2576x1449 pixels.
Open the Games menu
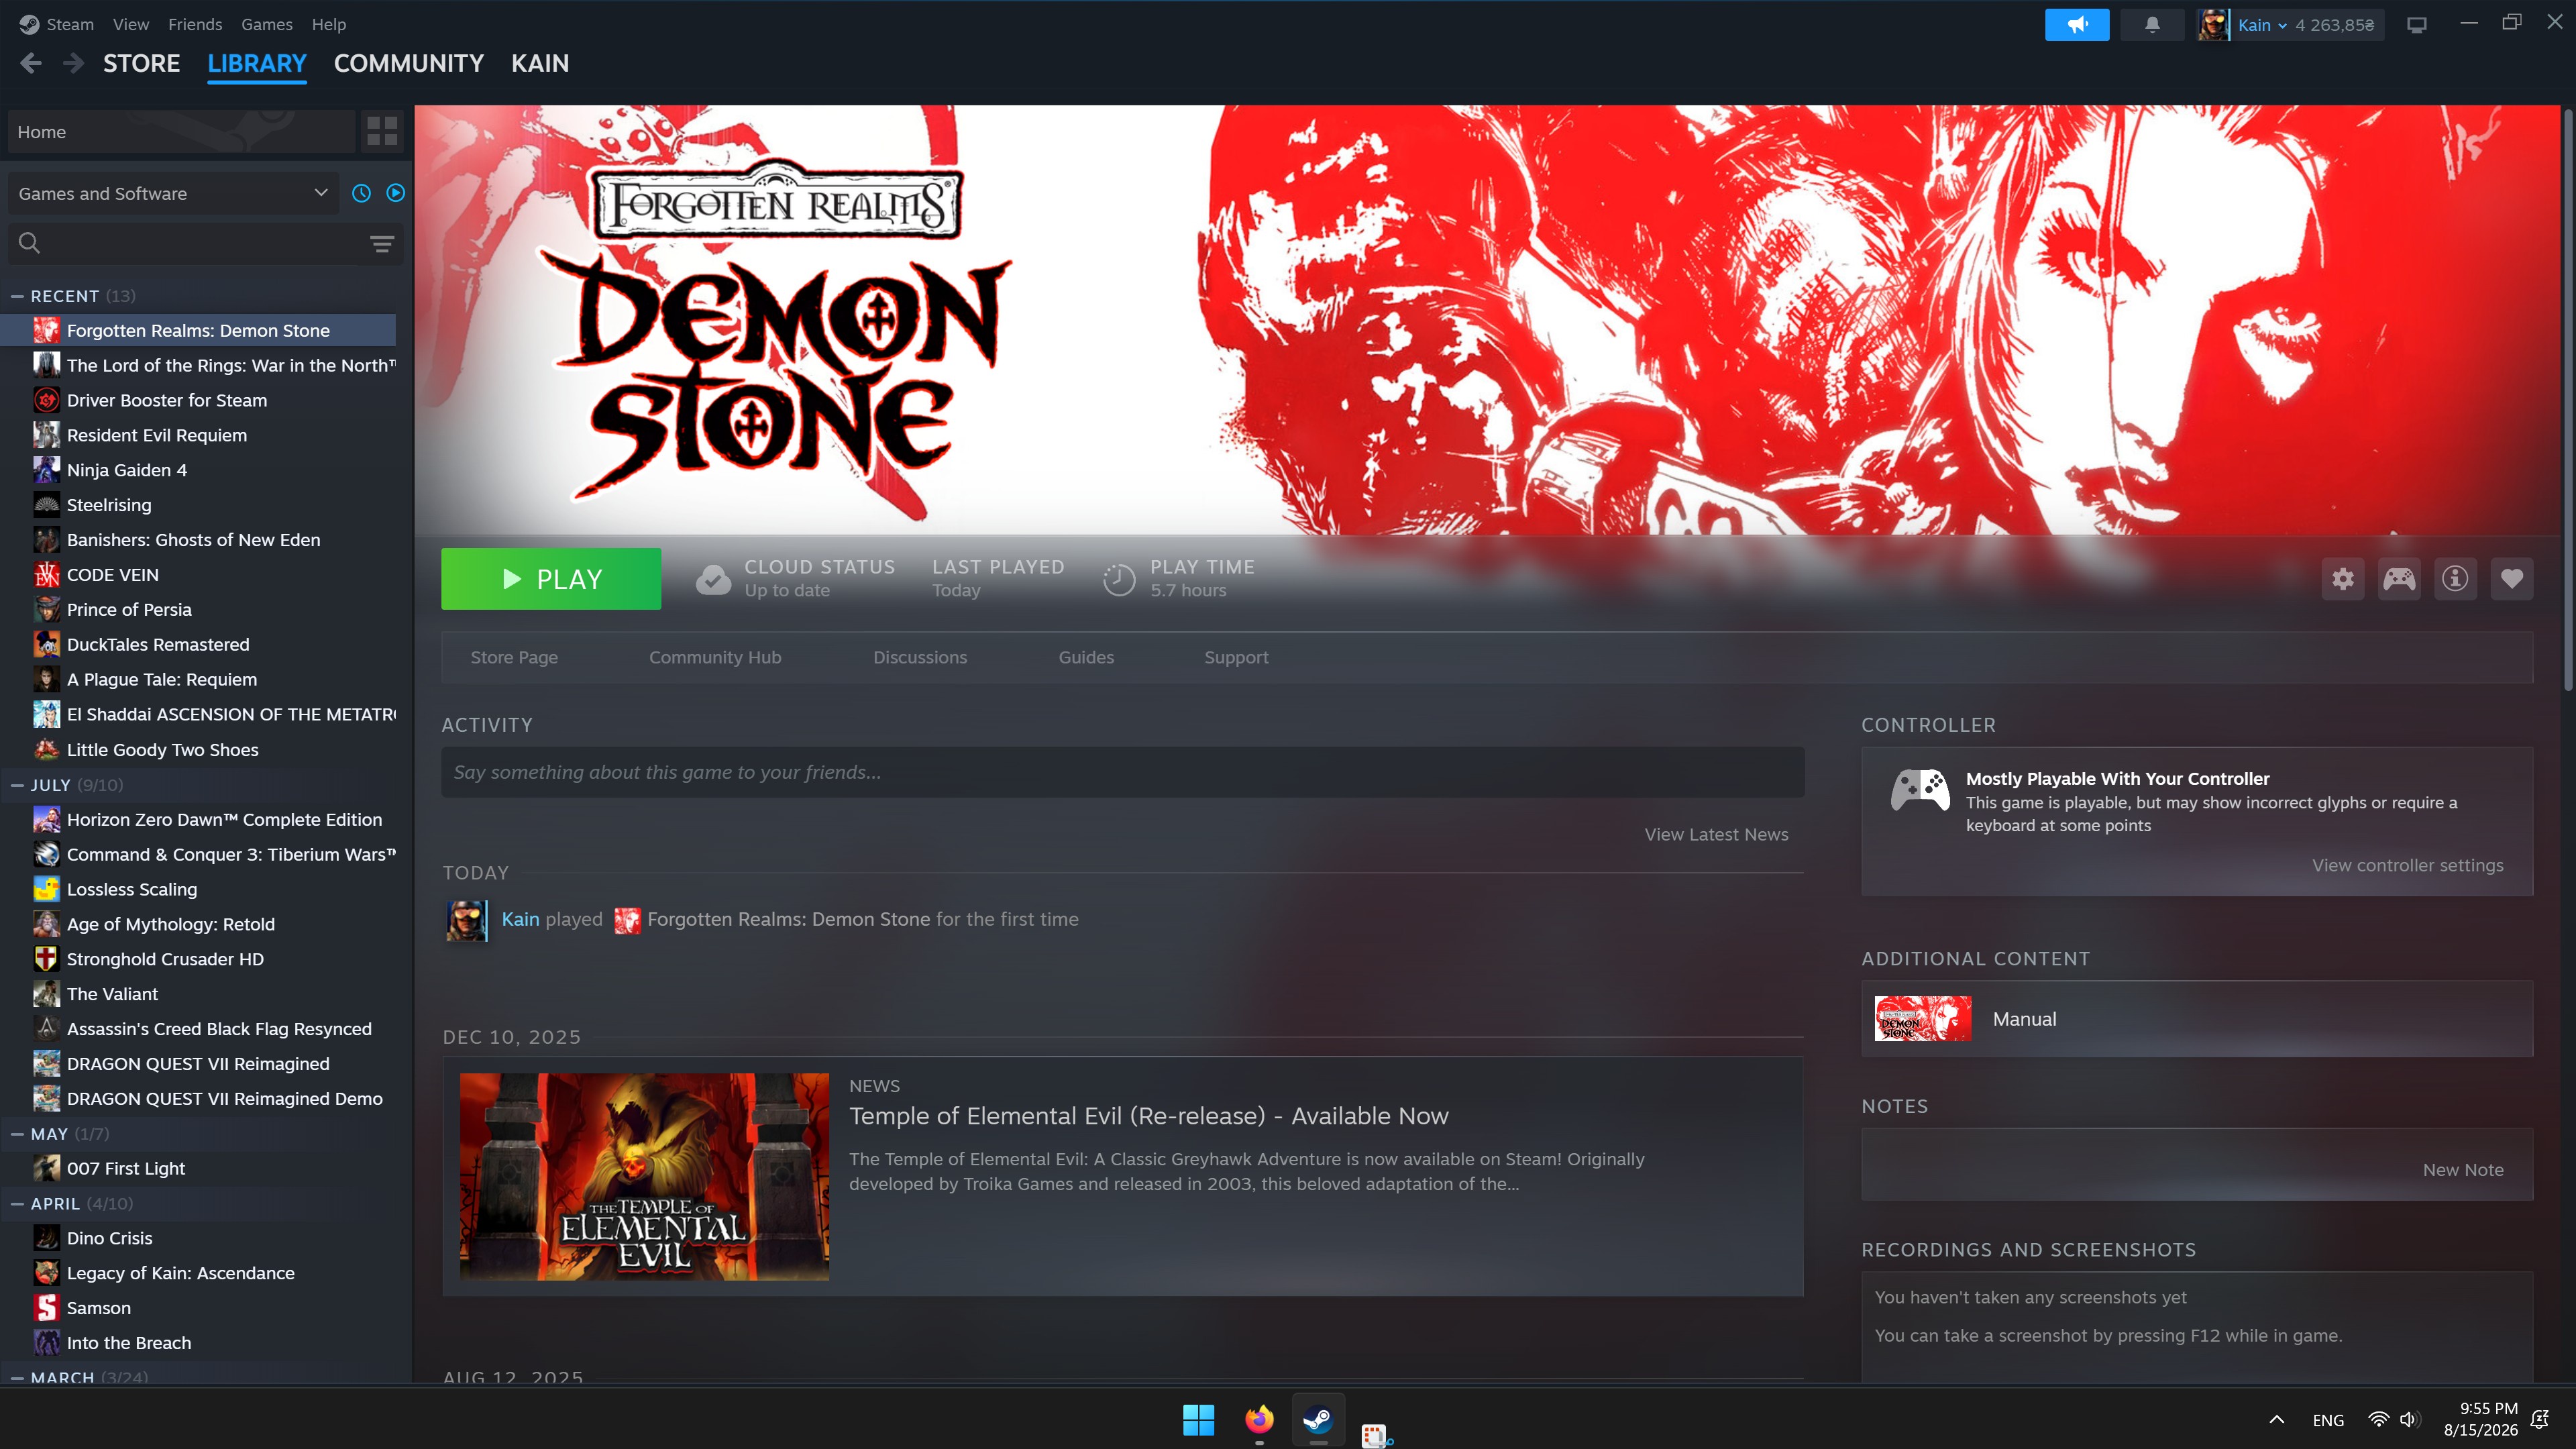(267, 24)
